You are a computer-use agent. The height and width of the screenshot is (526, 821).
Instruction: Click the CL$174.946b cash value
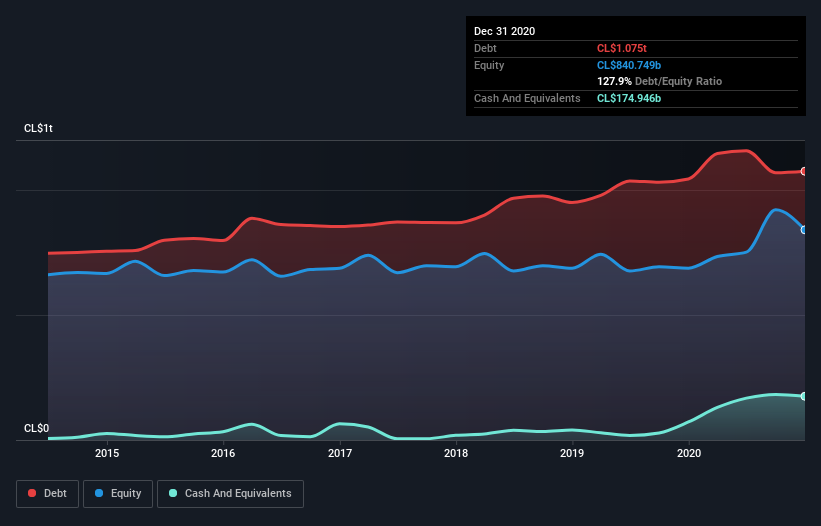tap(629, 98)
